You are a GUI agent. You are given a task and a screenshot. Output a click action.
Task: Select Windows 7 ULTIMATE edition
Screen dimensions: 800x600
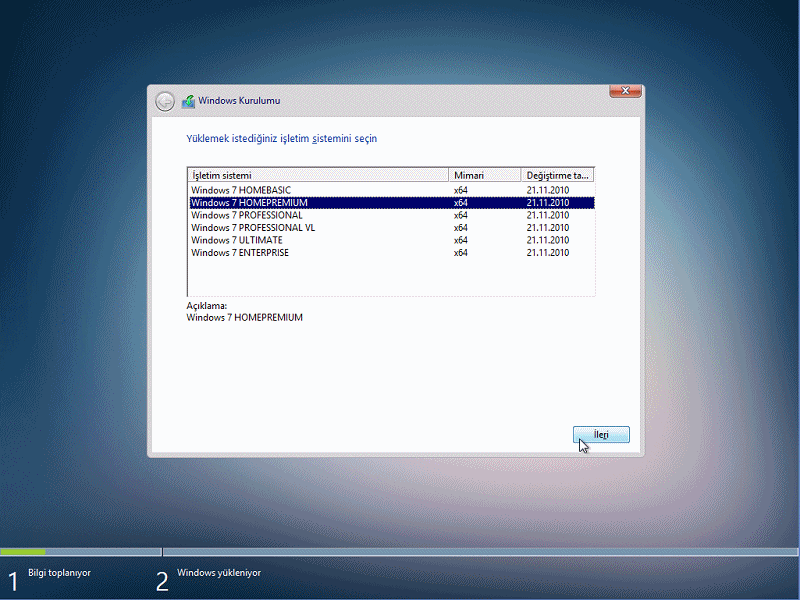(x=392, y=240)
